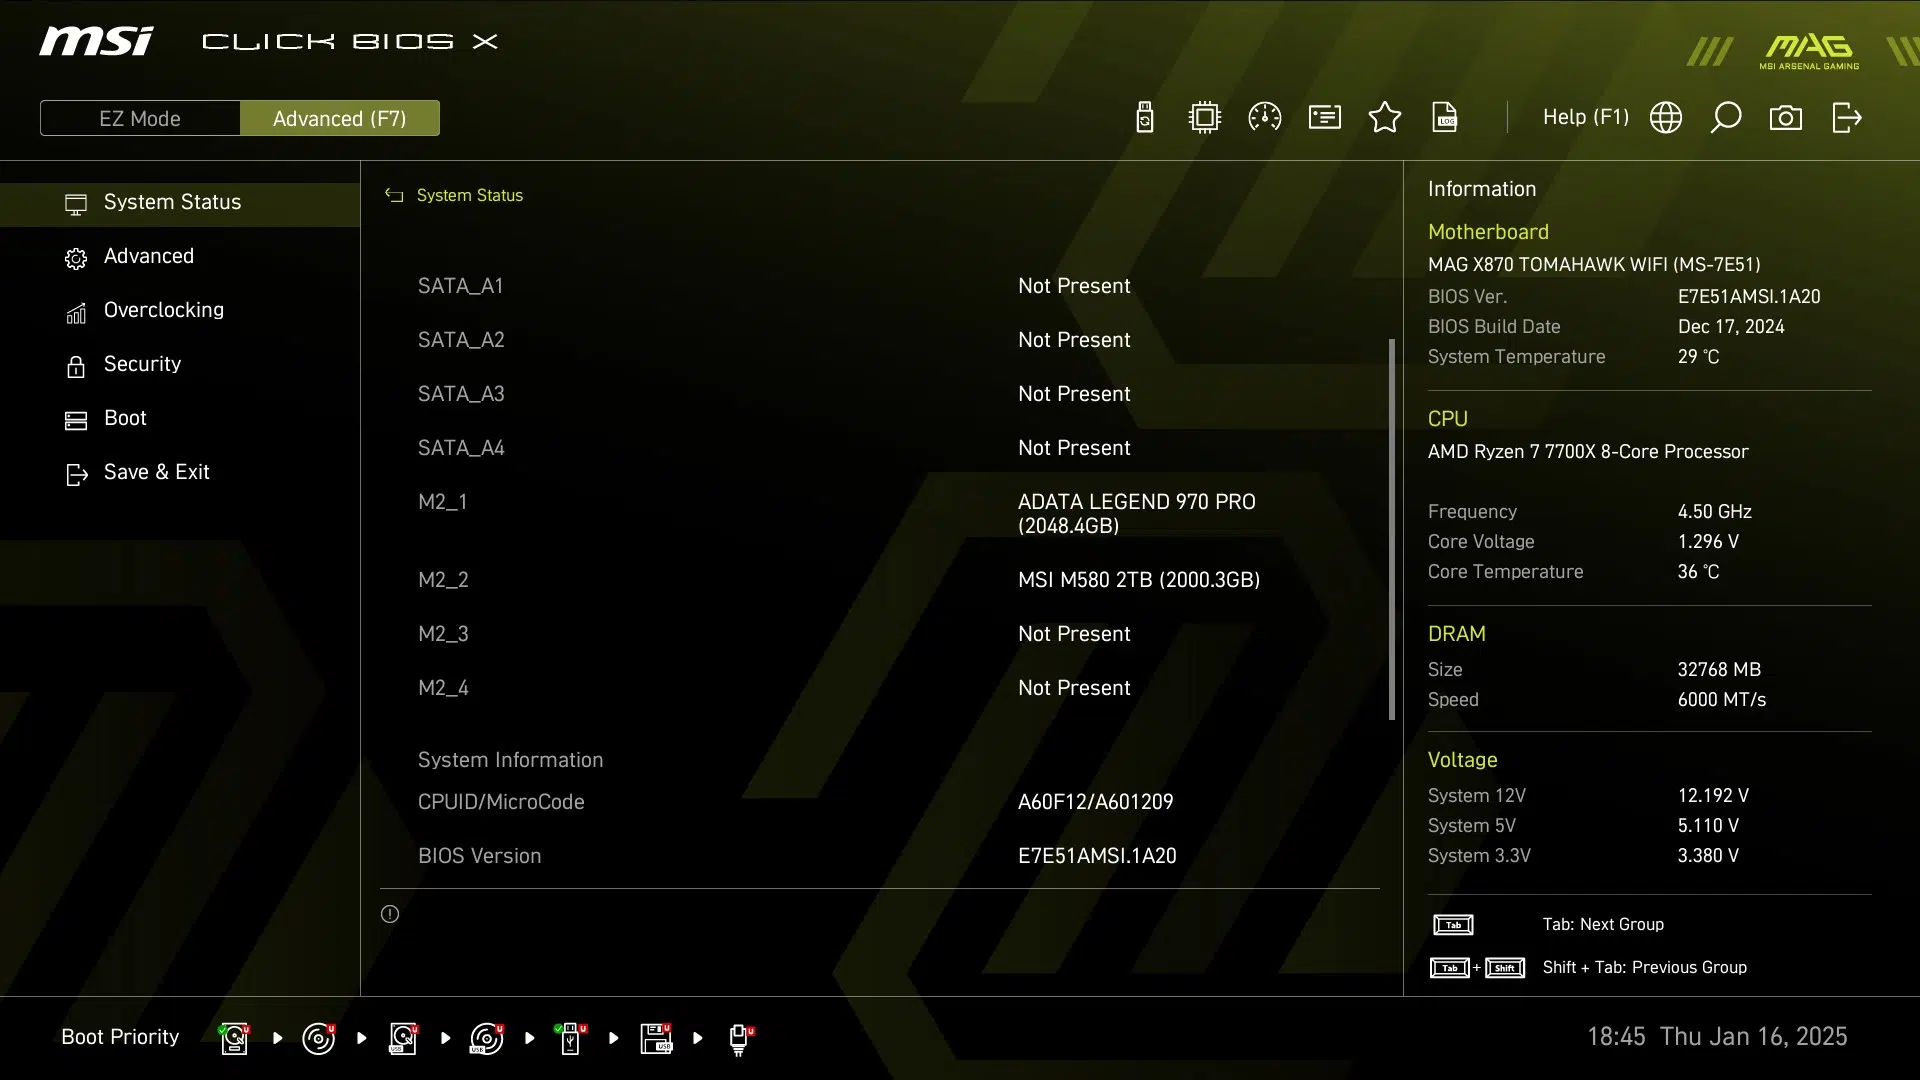Select the SATA_A4 row
The width and height of the screenshot is (1920, 1080).
pyautogui.click(x=880, y=448)
